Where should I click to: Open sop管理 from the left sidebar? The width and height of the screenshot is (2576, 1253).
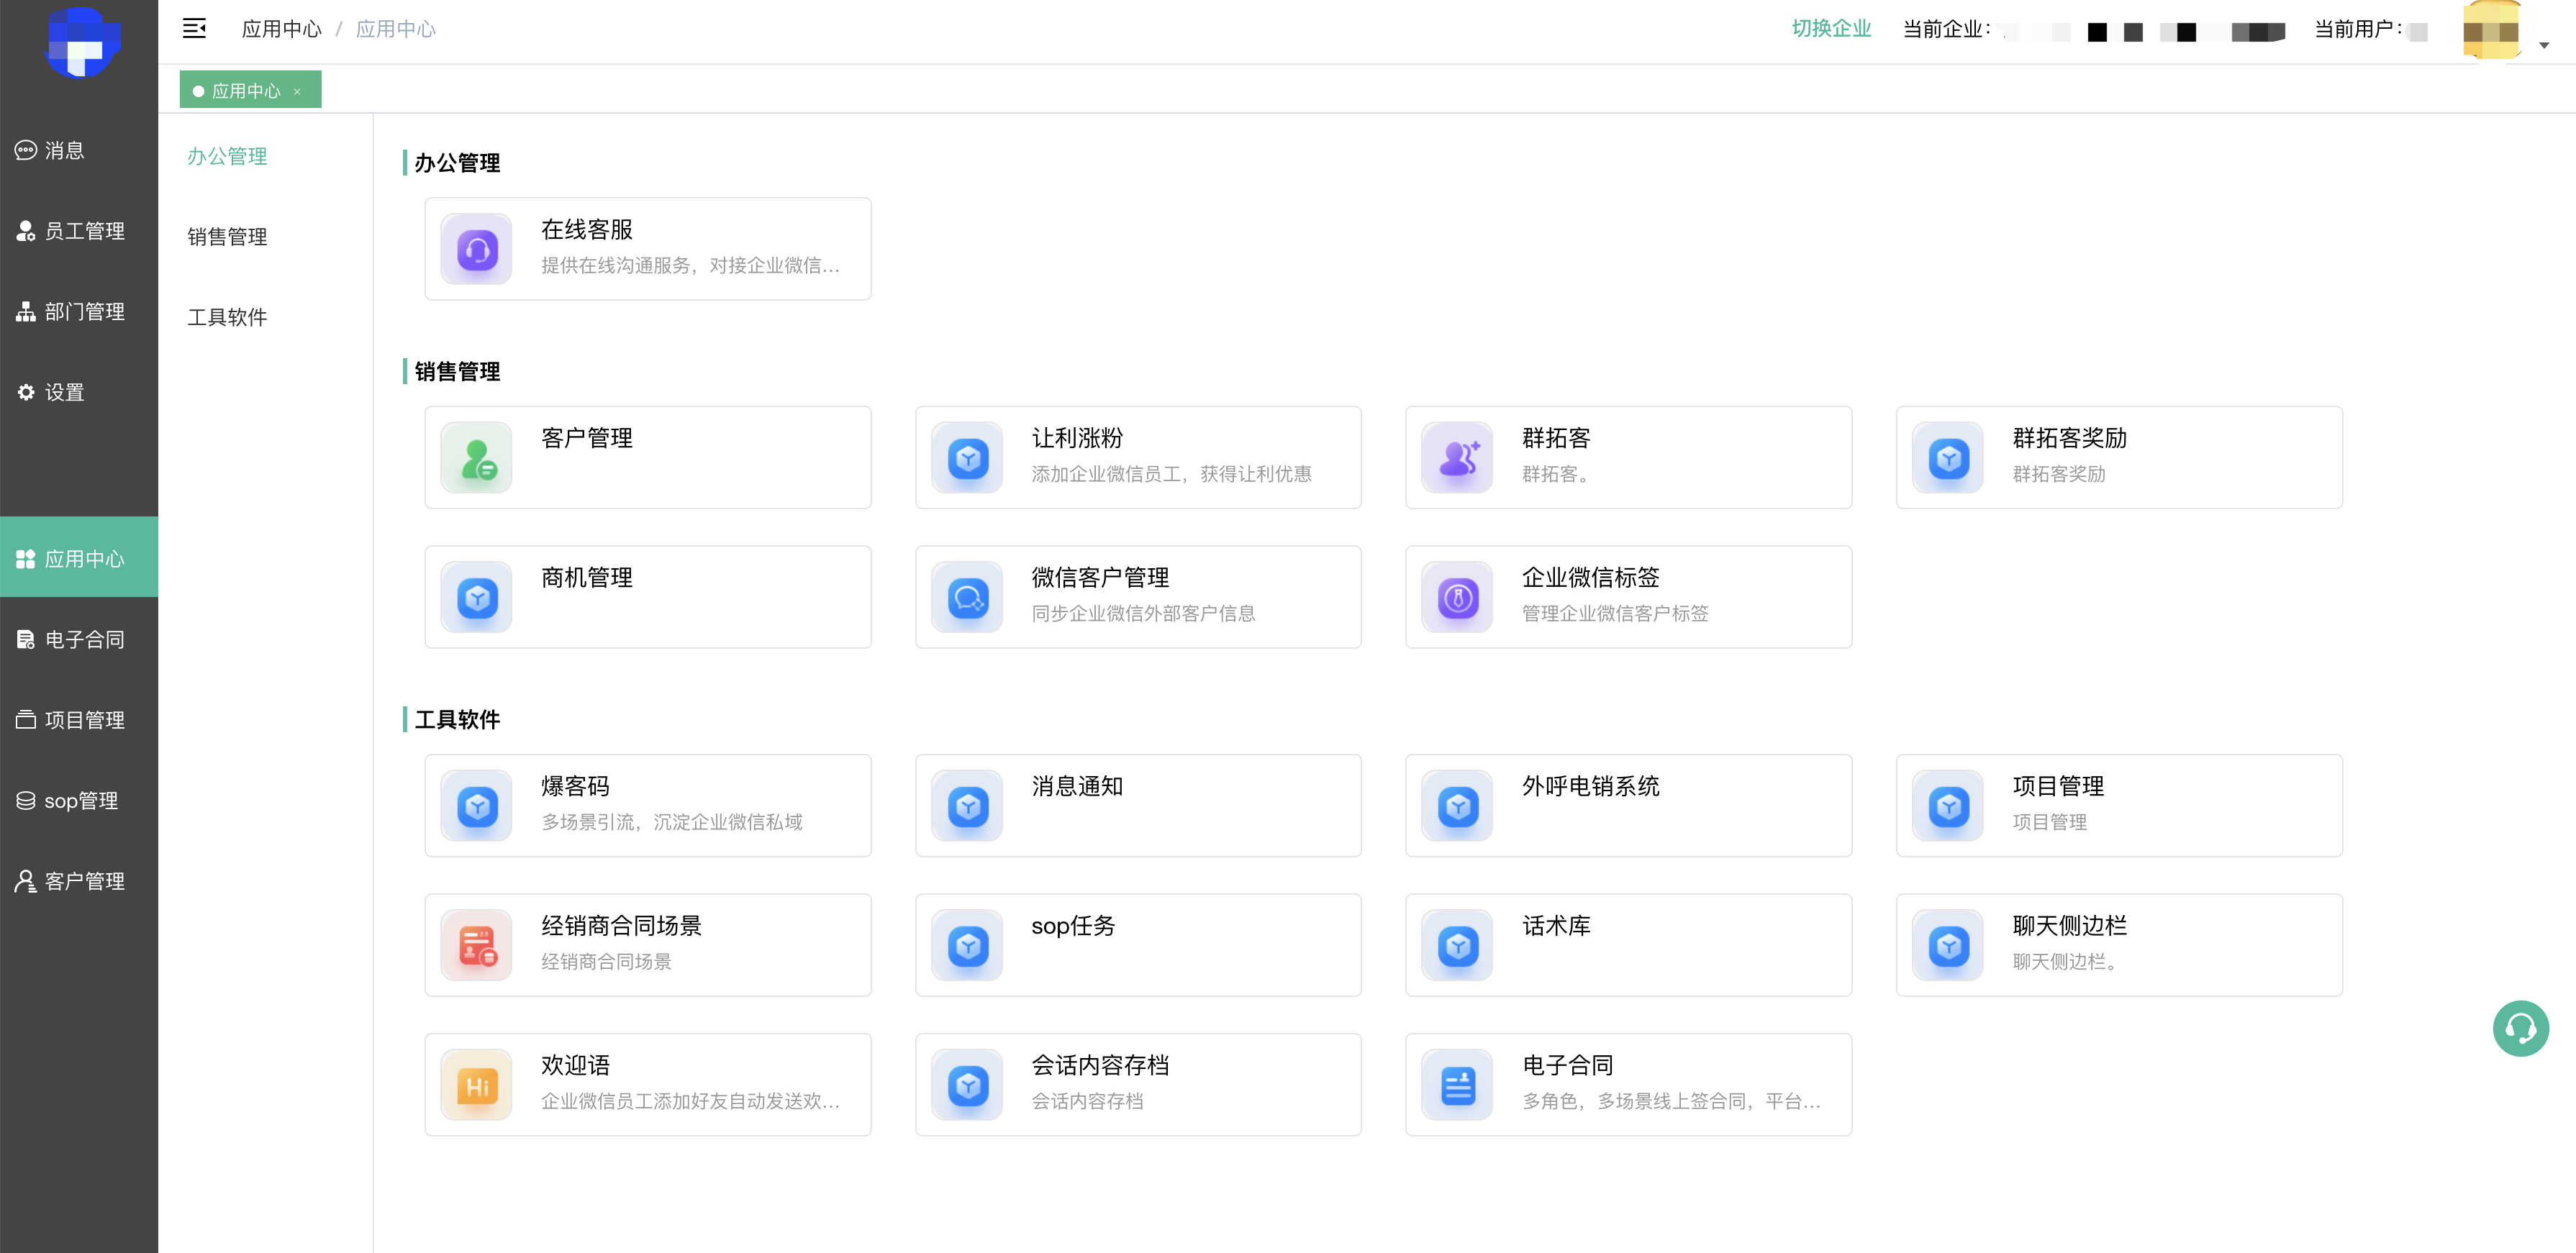coord(80,801)
